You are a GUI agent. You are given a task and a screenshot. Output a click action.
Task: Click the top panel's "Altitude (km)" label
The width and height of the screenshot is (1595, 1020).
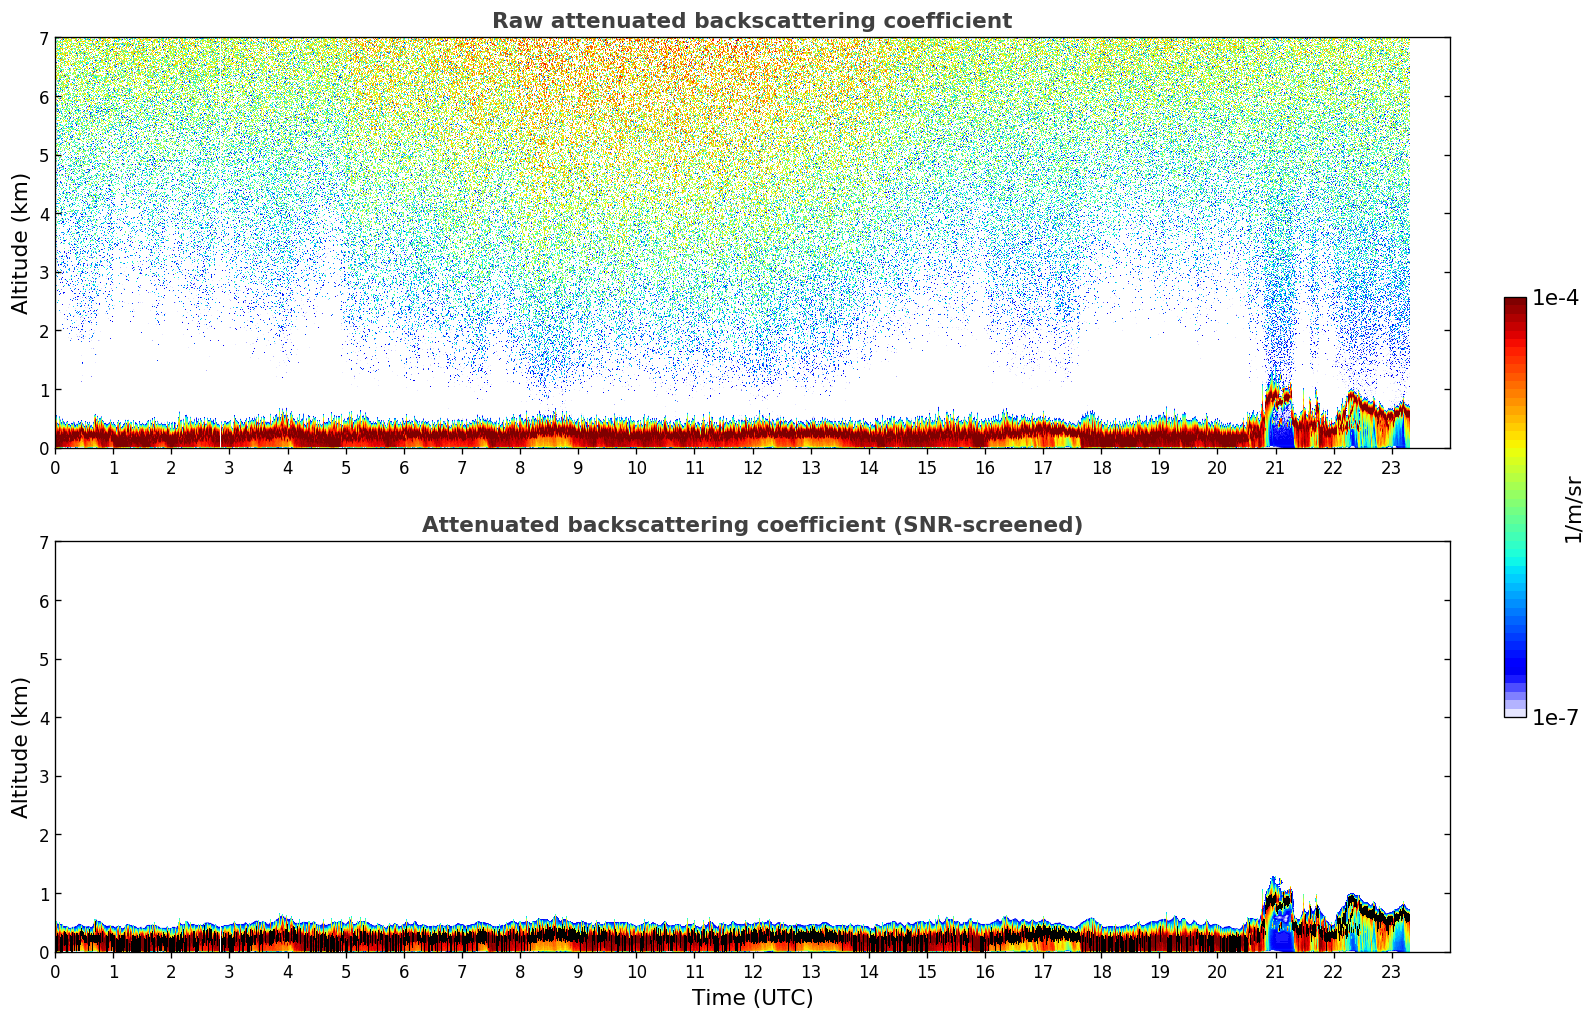pos(21,243)
